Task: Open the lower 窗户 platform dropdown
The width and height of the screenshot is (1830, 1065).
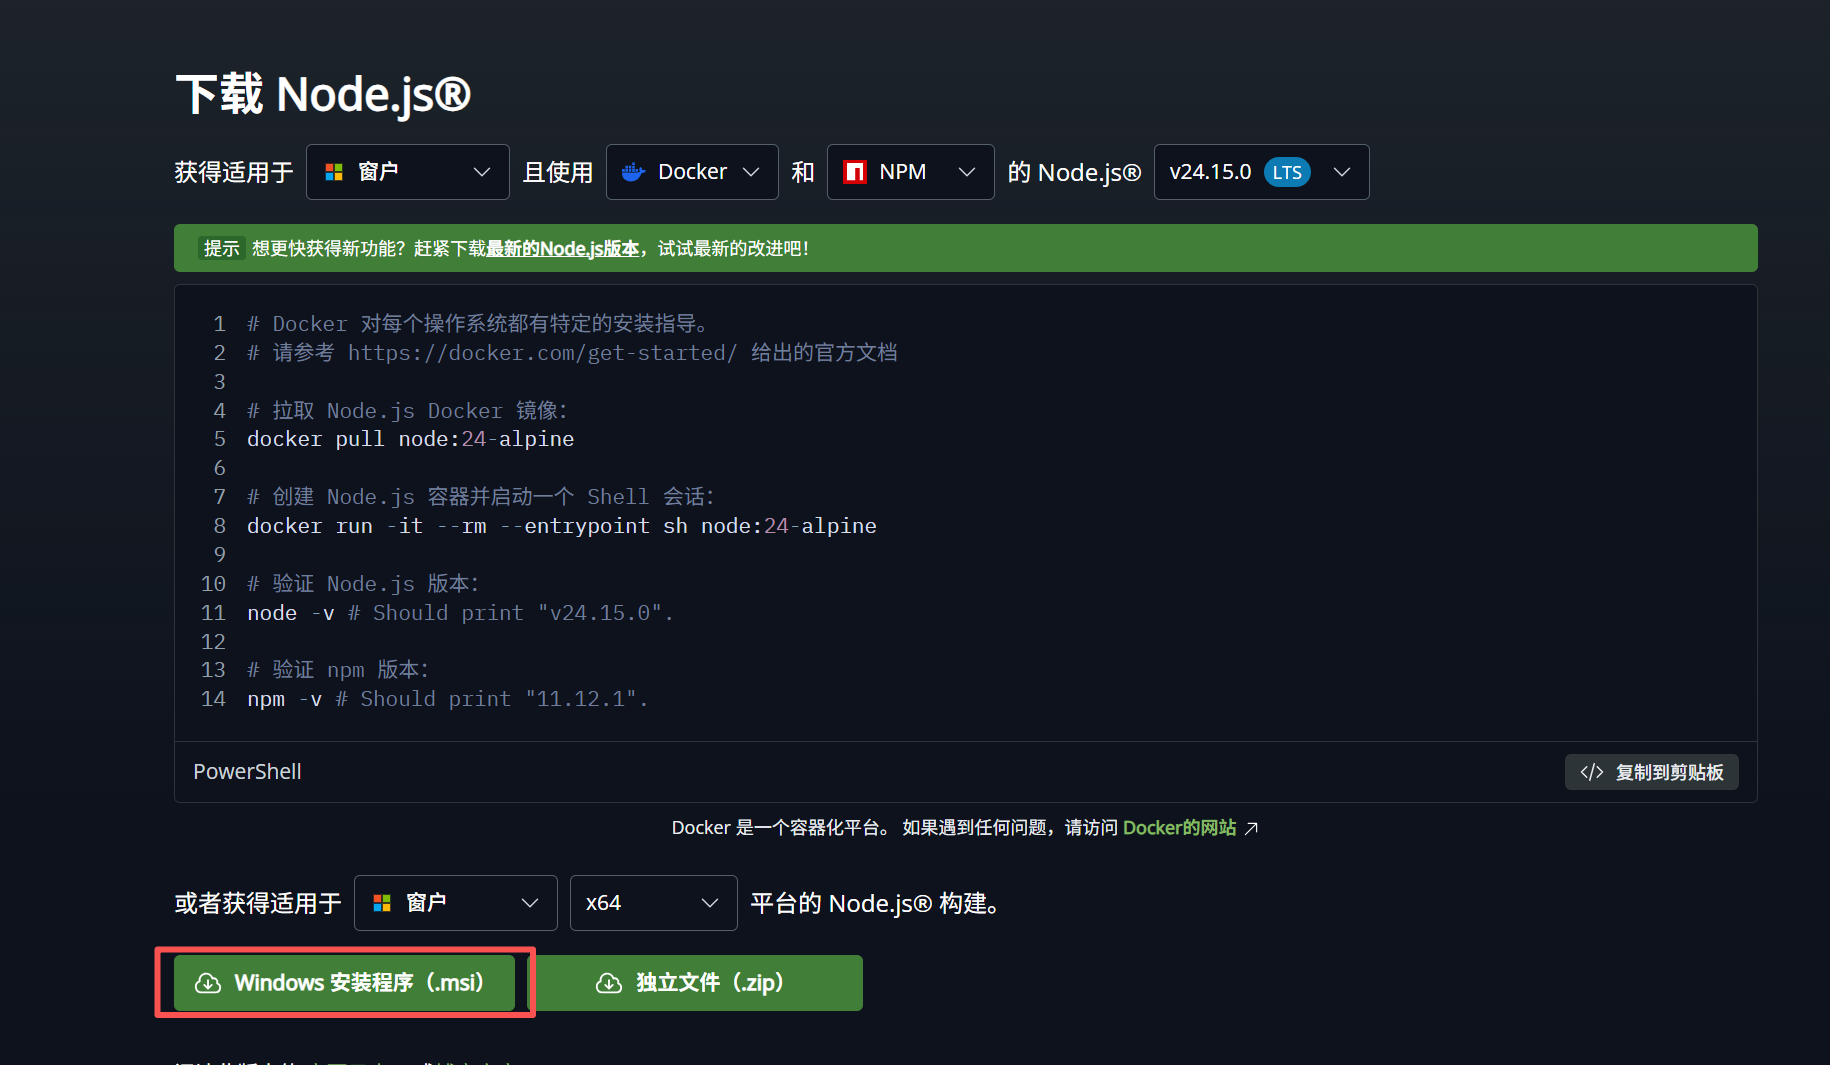Action: tap(455, 903)
